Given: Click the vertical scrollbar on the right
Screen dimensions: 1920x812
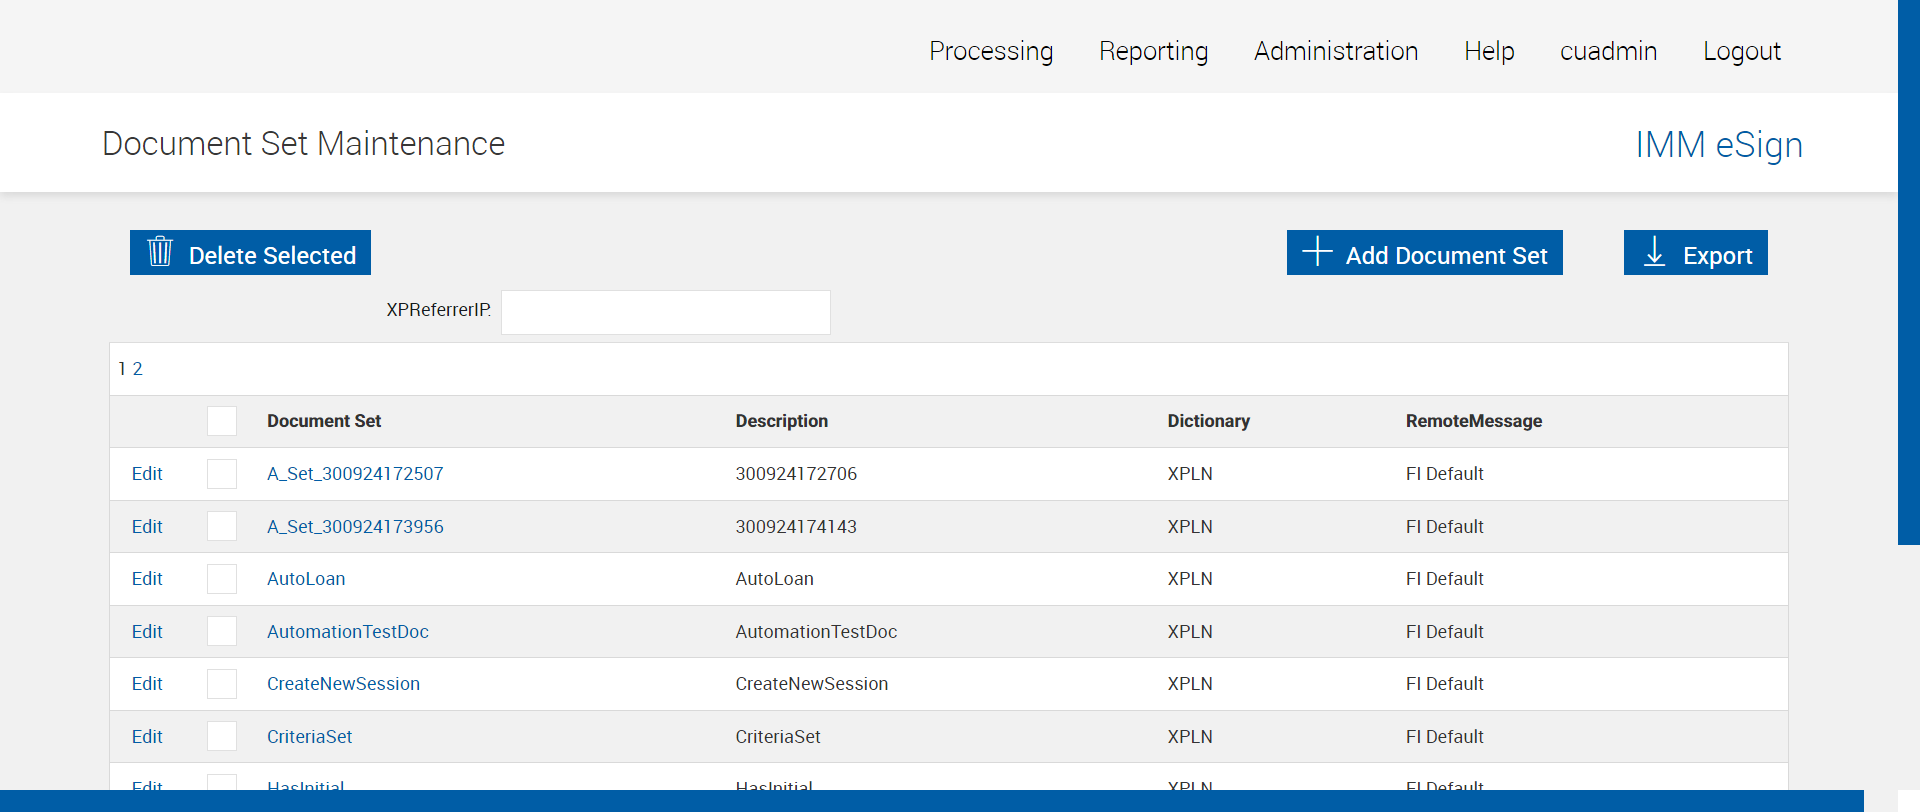Looking at the screenshot, I should (1908, 270).
